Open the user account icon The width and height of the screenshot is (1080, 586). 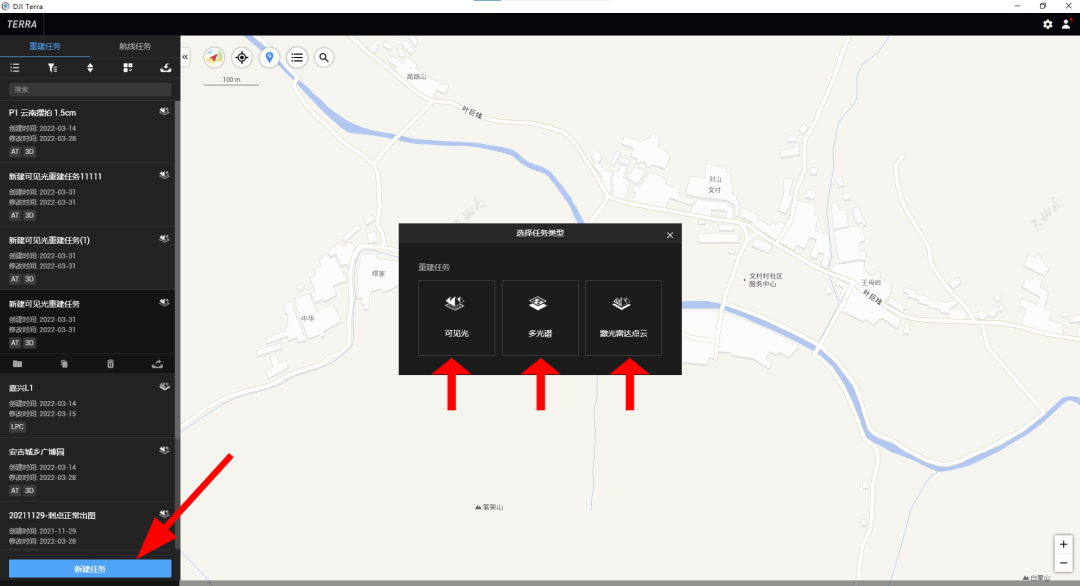[1066, 24]
